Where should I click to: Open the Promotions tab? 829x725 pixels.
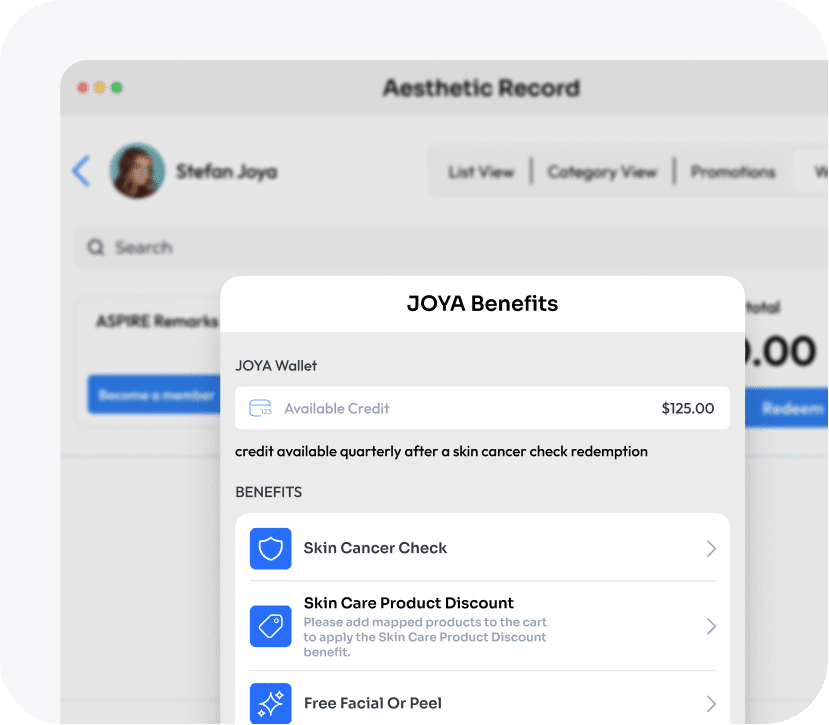pyautogui.click(x=733, y=172)
